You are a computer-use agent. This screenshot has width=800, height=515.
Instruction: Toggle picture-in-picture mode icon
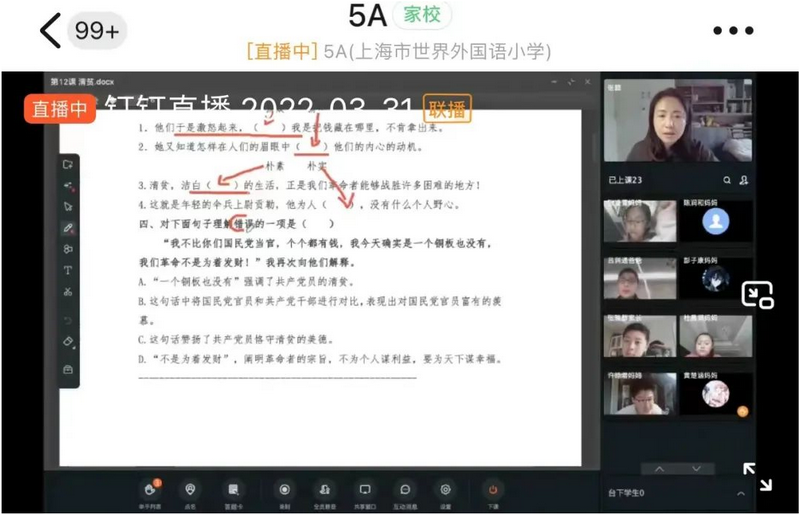(757, 294)
